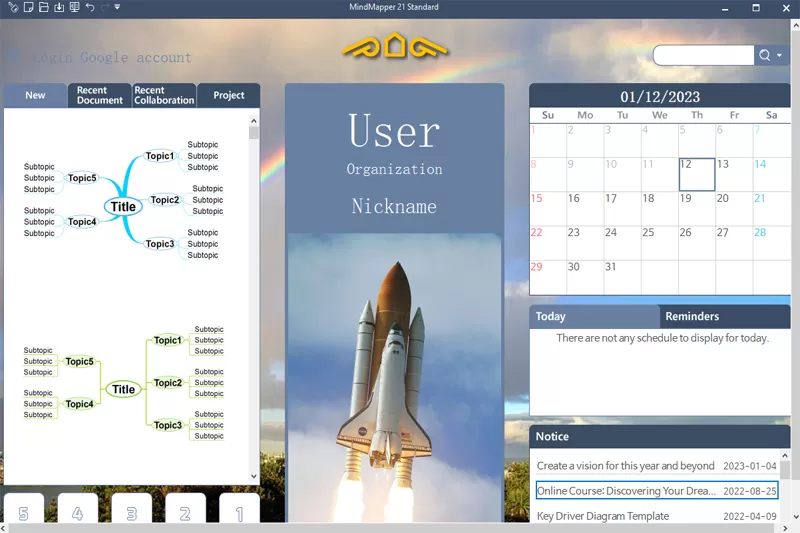Click the Sa weekday column header

(x=771, y=115)
